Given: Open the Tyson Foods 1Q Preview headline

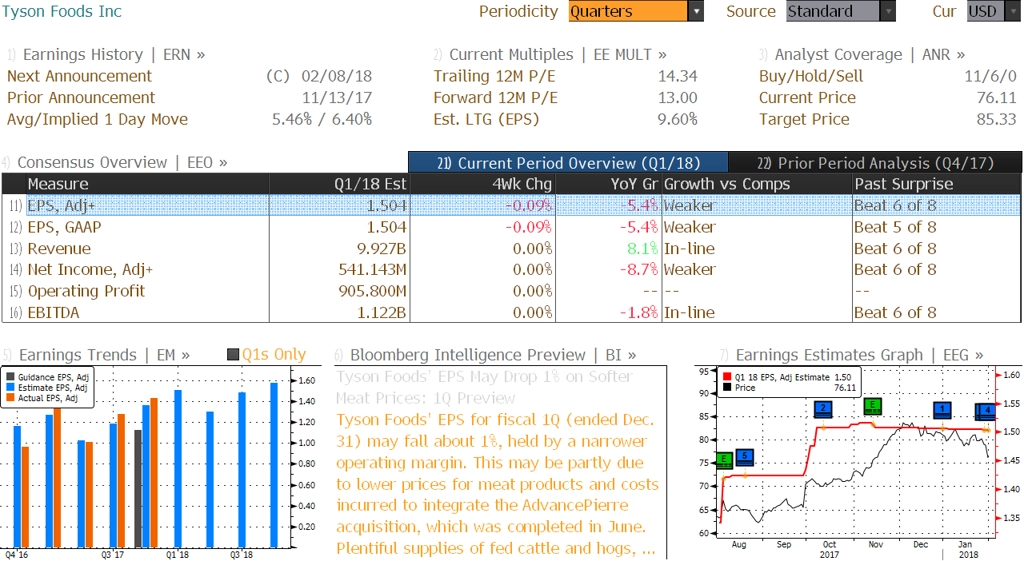Looking at the screenshot, I should (485, 387).
